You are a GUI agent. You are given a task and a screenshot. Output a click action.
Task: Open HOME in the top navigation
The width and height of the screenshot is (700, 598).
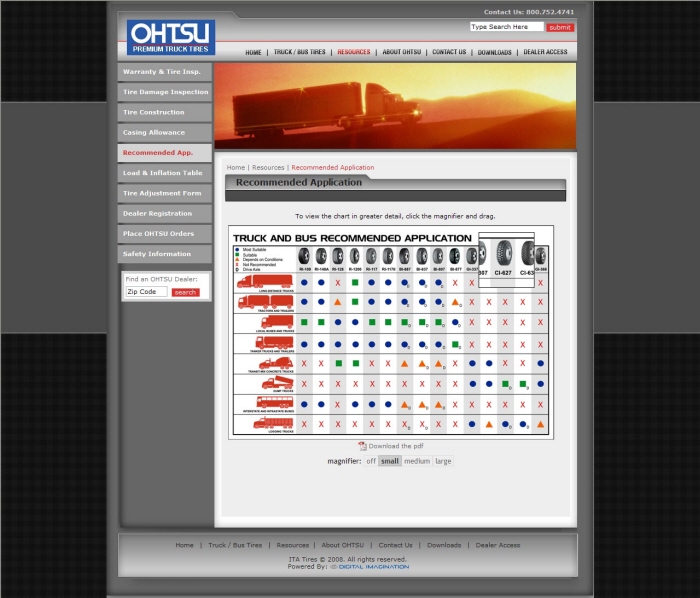coord(253,52)
